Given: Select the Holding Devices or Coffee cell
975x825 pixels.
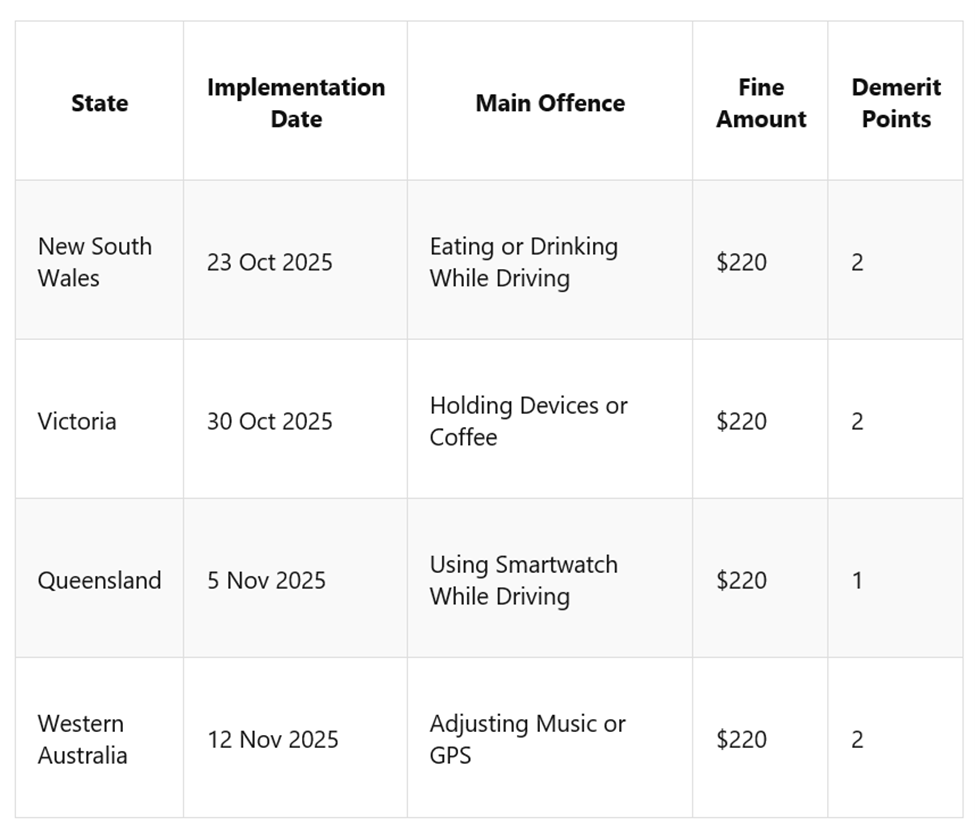Looking at the screenshot, I should click(x=528, y=421).
